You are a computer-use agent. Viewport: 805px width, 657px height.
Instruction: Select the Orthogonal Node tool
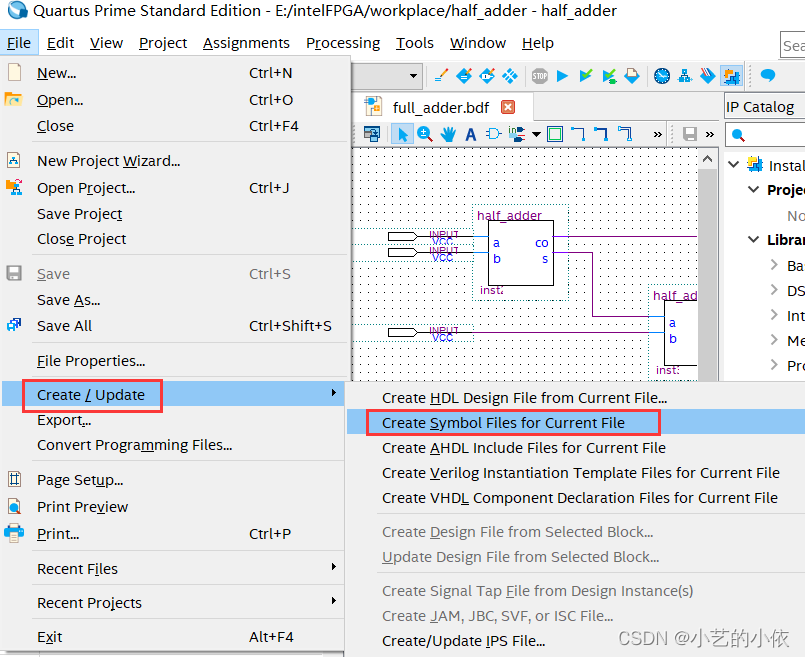(x=578, y=134)
